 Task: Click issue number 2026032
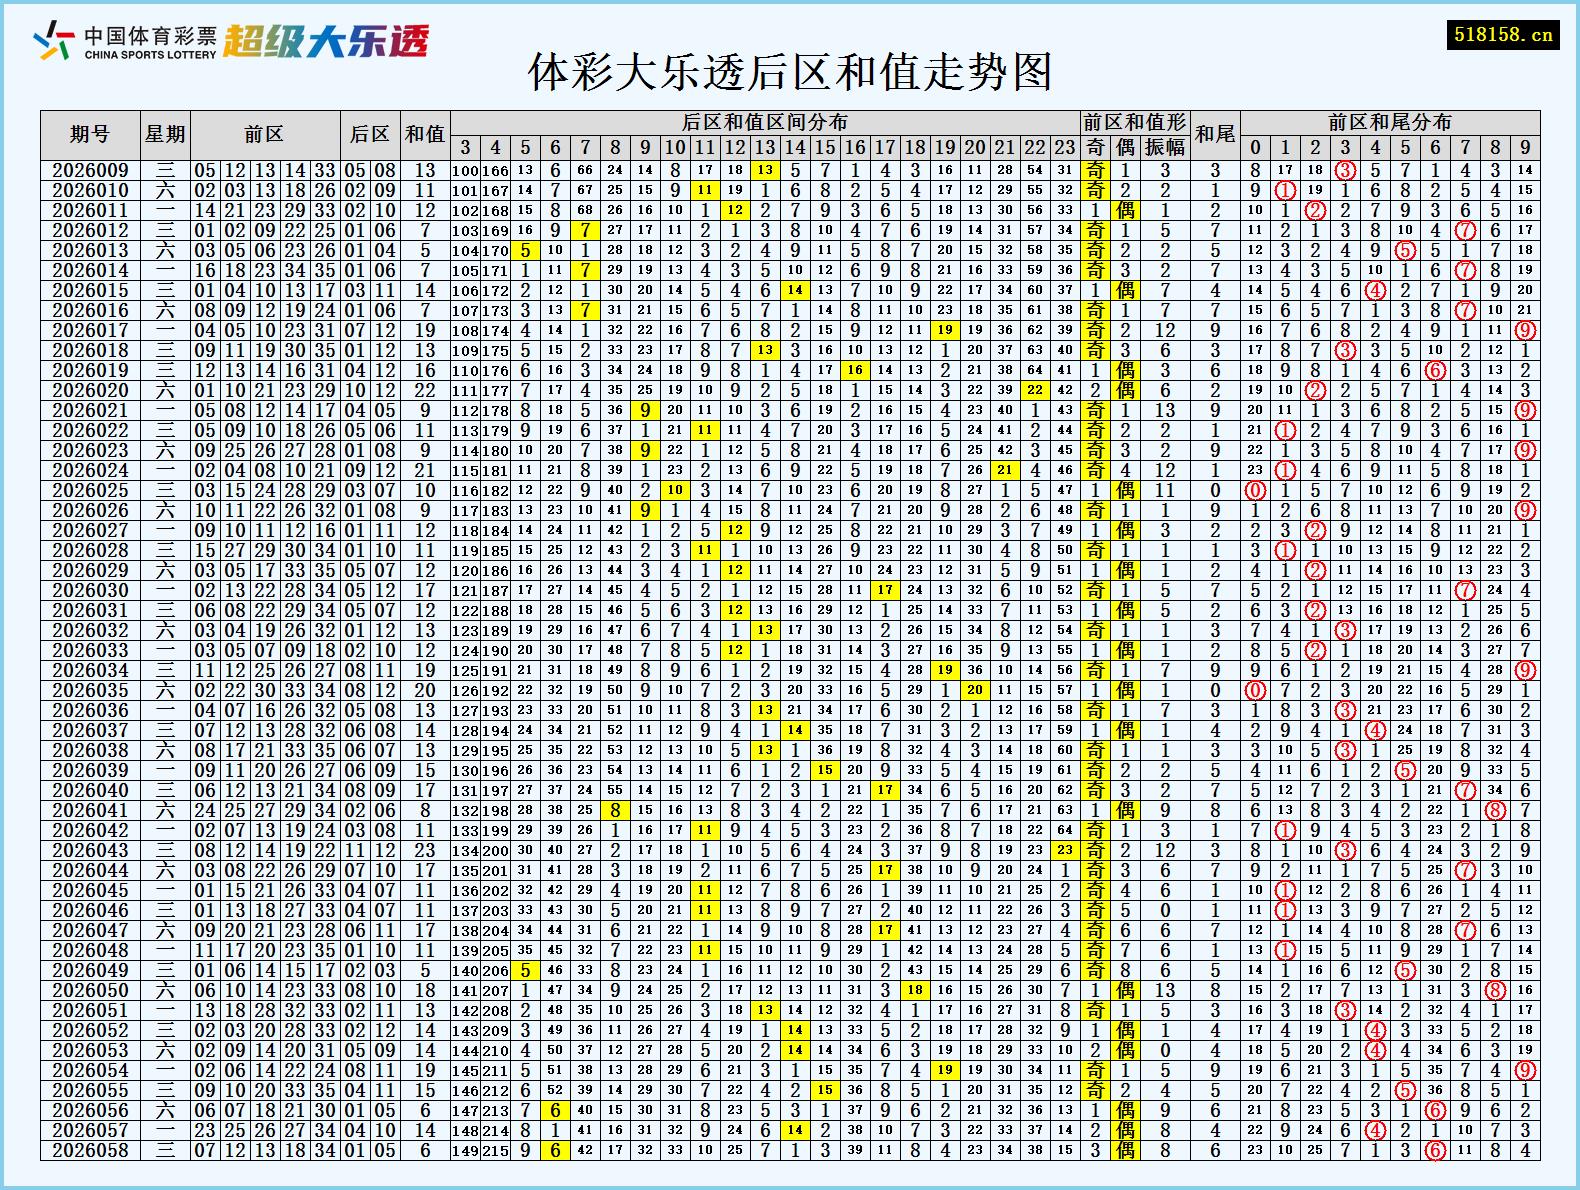click(x=90, y=630)
